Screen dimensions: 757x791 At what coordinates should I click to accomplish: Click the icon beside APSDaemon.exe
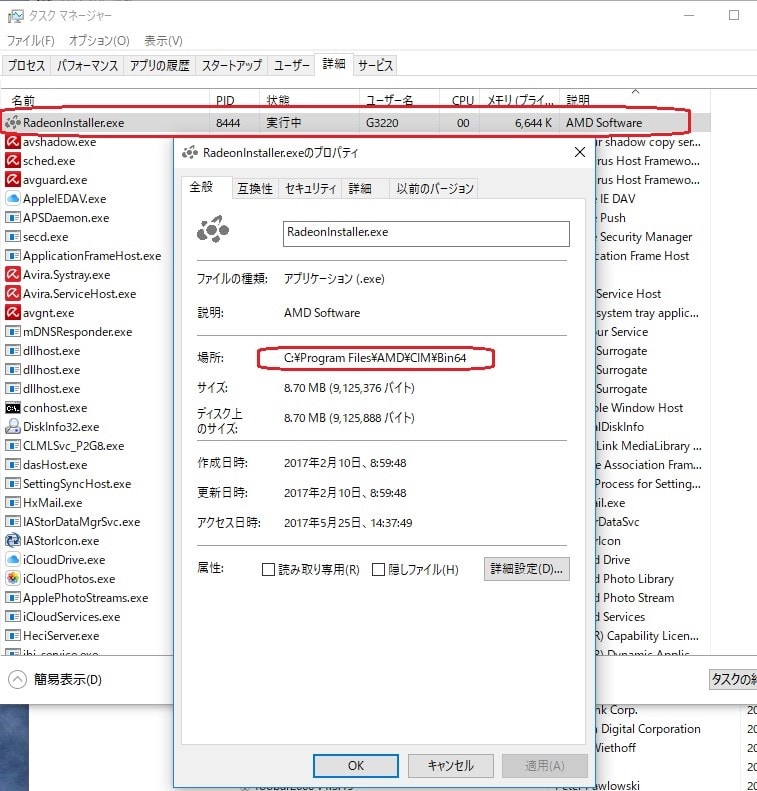pos(13,217)
